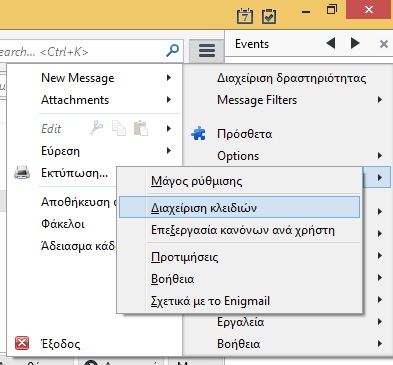Open the bottom Βοήθεια menu entry

pyautogui.click(x=239, y=344)
